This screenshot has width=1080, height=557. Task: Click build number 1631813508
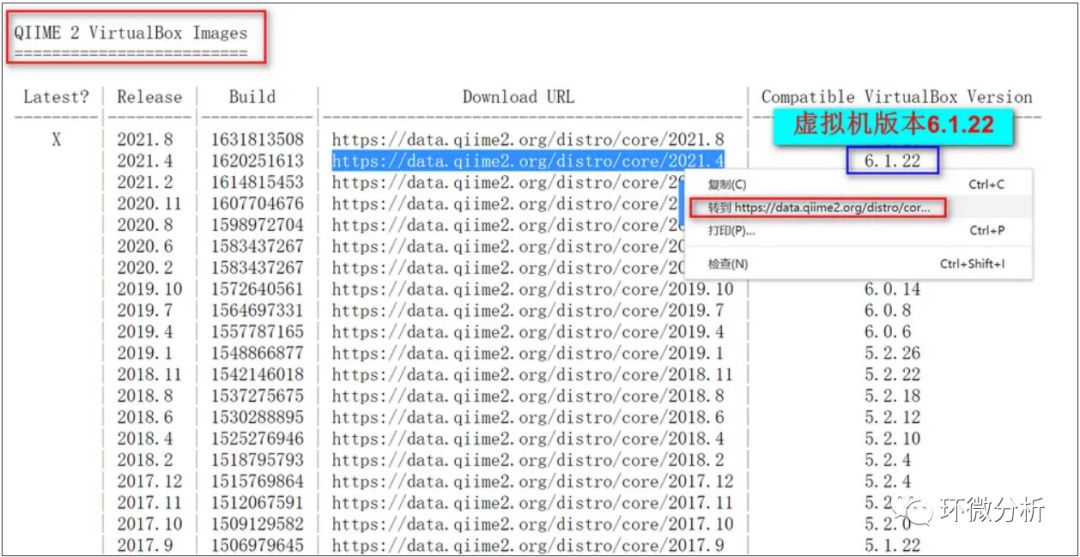pyautogui.click(x=257, y=140)
